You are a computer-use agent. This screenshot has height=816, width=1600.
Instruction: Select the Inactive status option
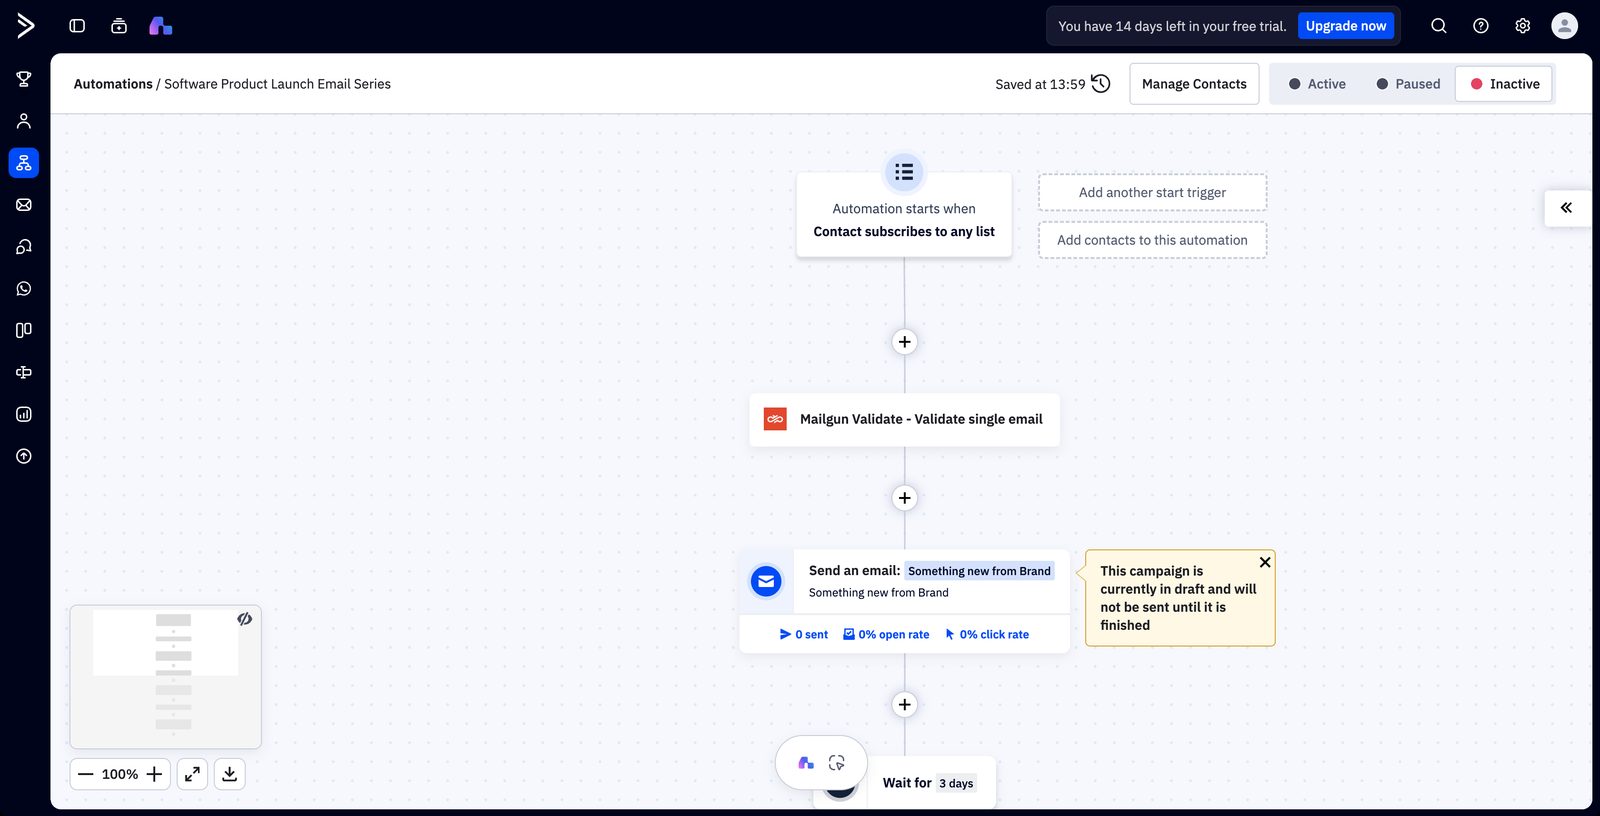1504,84
